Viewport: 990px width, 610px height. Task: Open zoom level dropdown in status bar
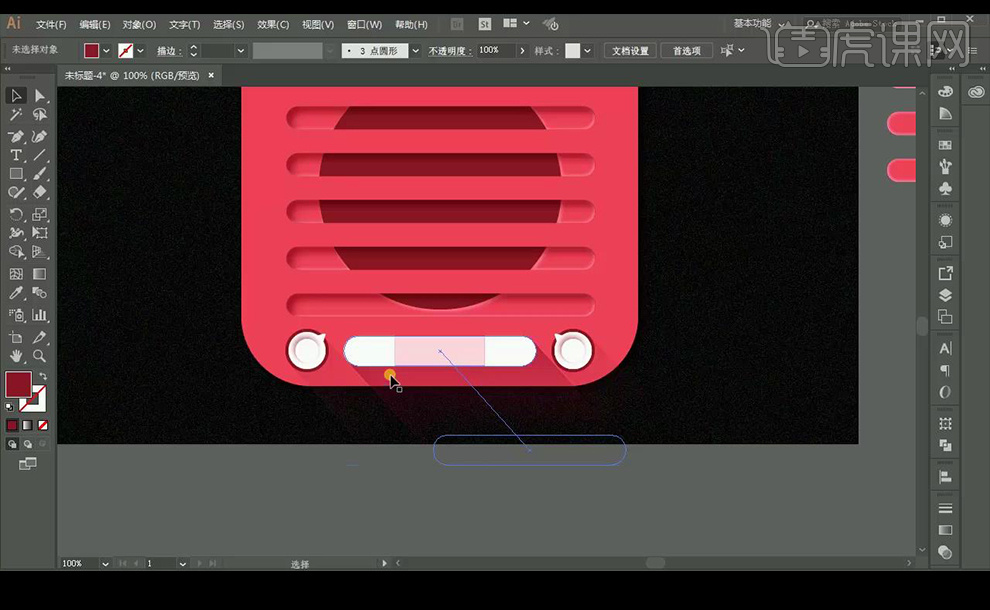click(105, 563)
